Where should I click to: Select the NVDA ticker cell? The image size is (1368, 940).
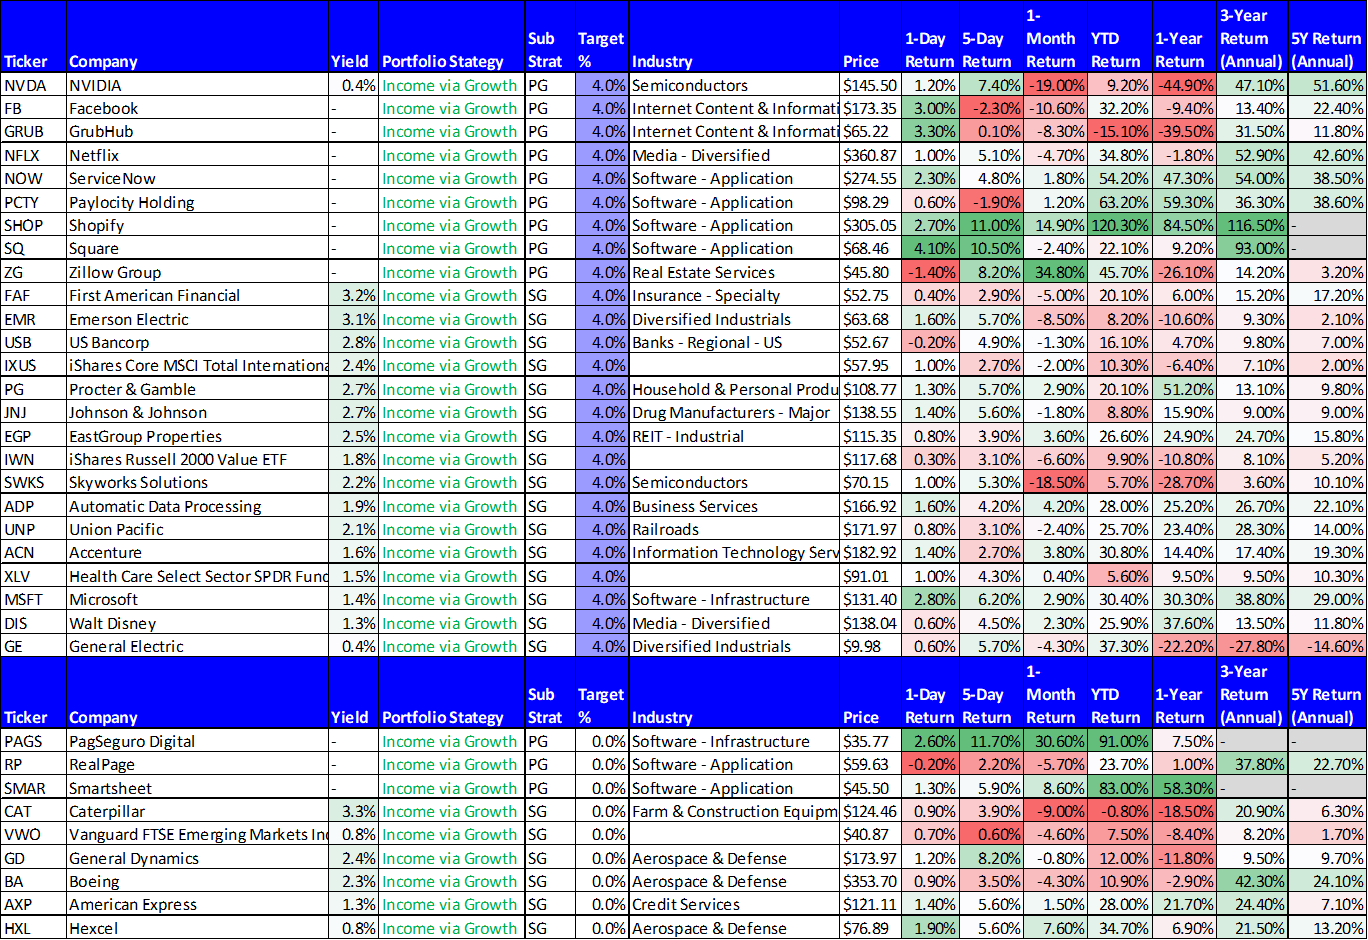pos(33,85)
